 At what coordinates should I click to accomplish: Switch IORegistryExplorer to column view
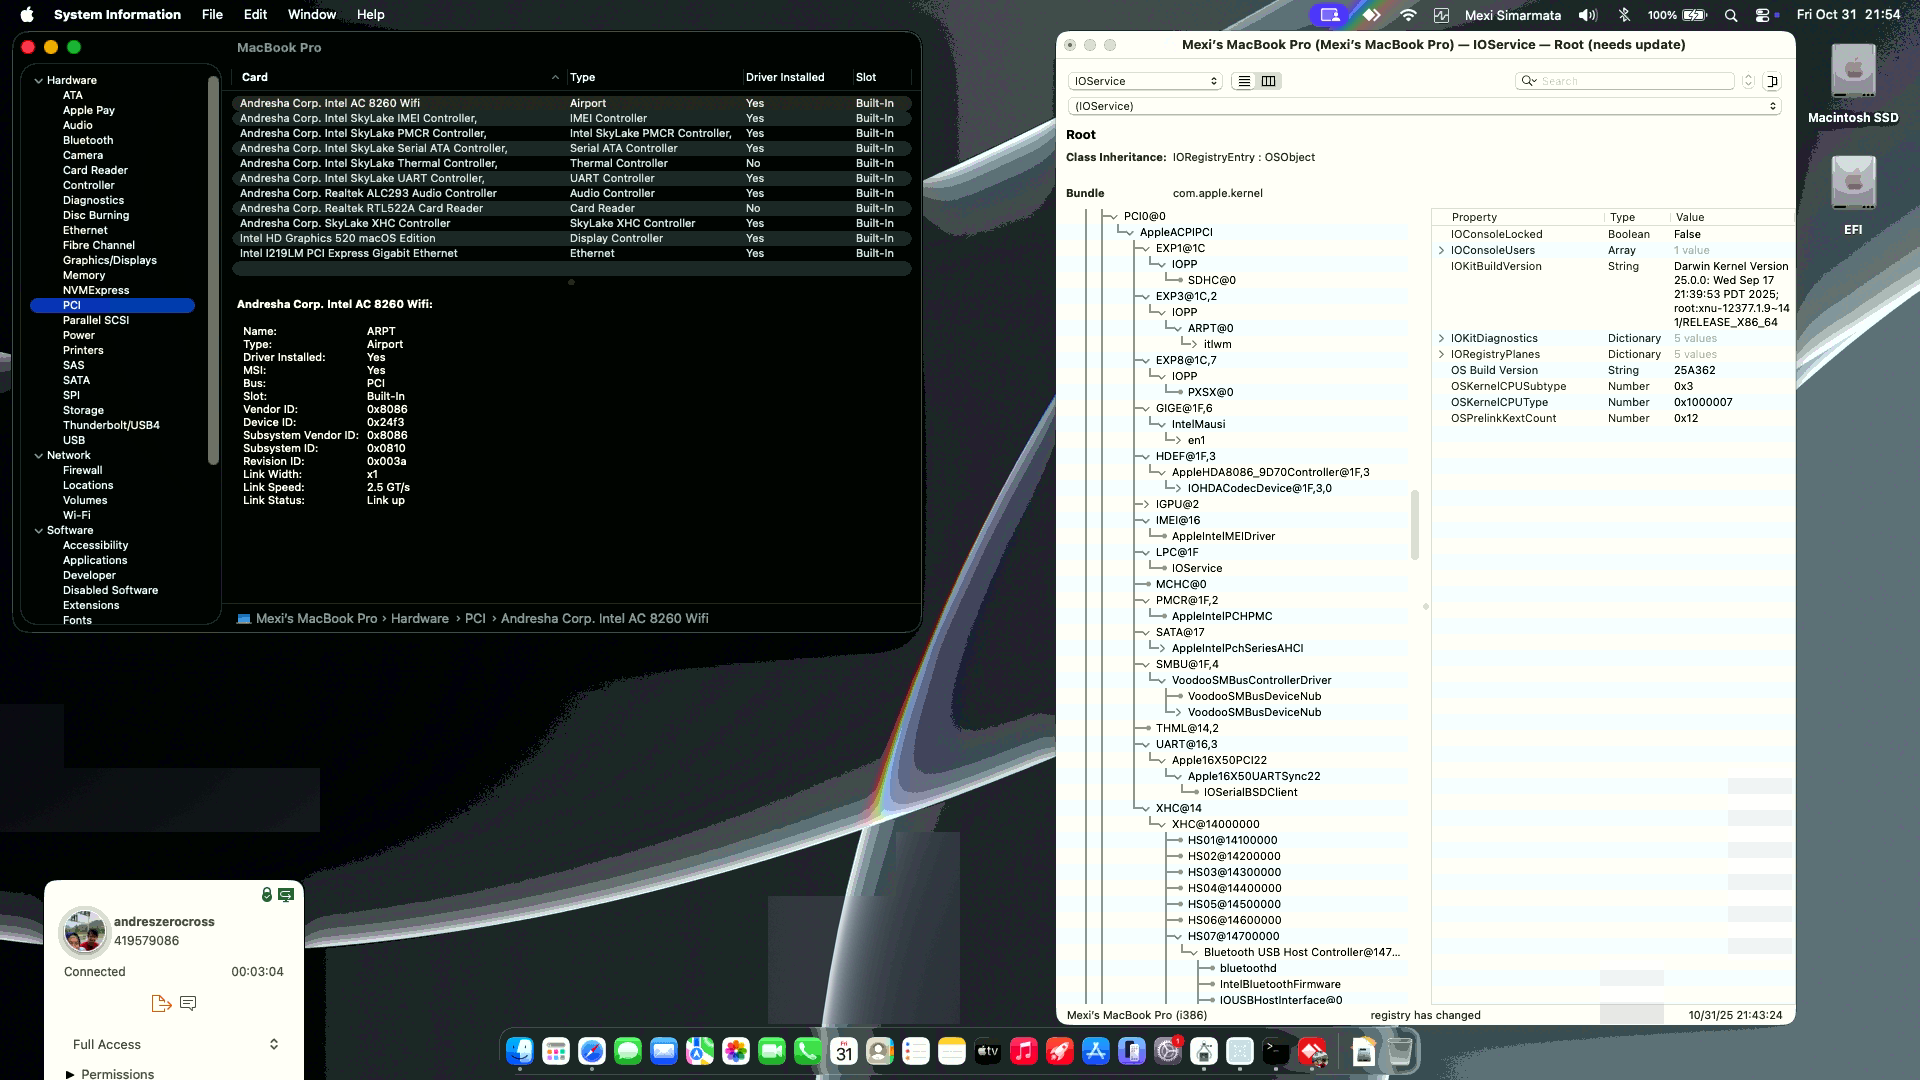pos(1269,81)
